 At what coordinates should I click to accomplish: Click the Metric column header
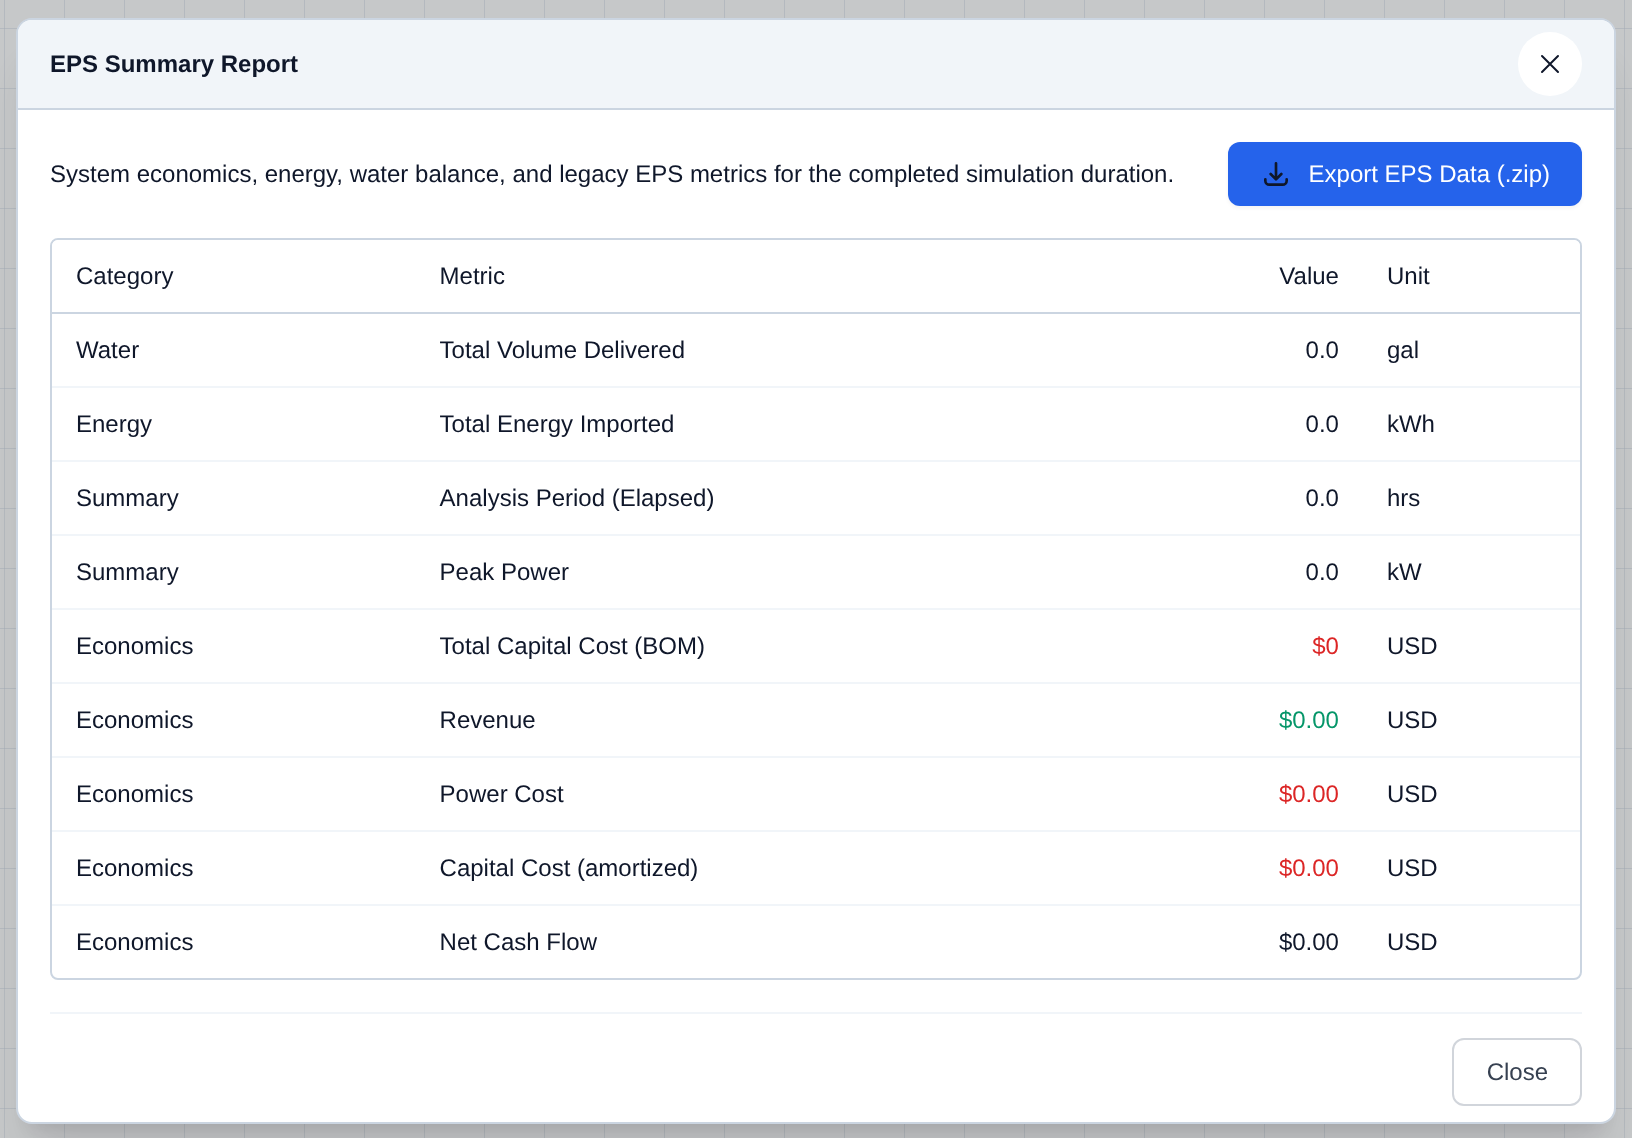pyautogui.click(x=472, y=276)
